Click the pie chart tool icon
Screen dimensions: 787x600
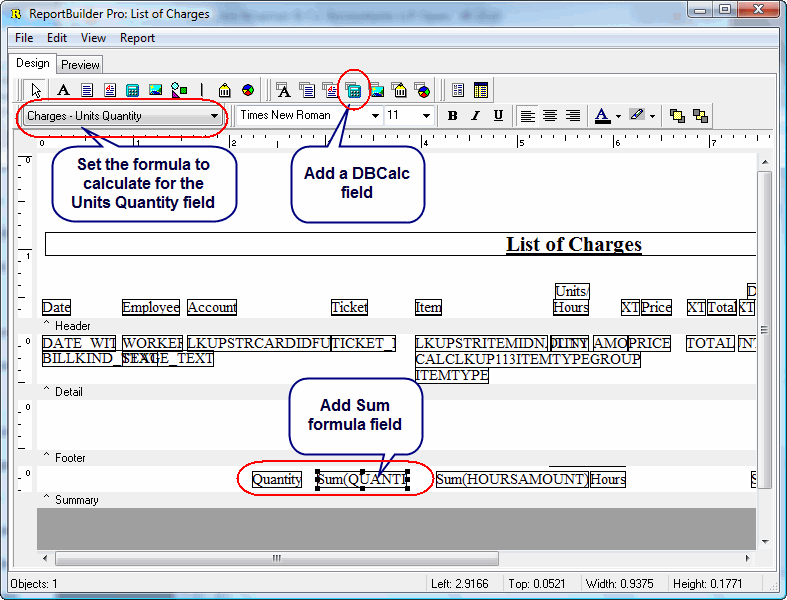[247, 90]
